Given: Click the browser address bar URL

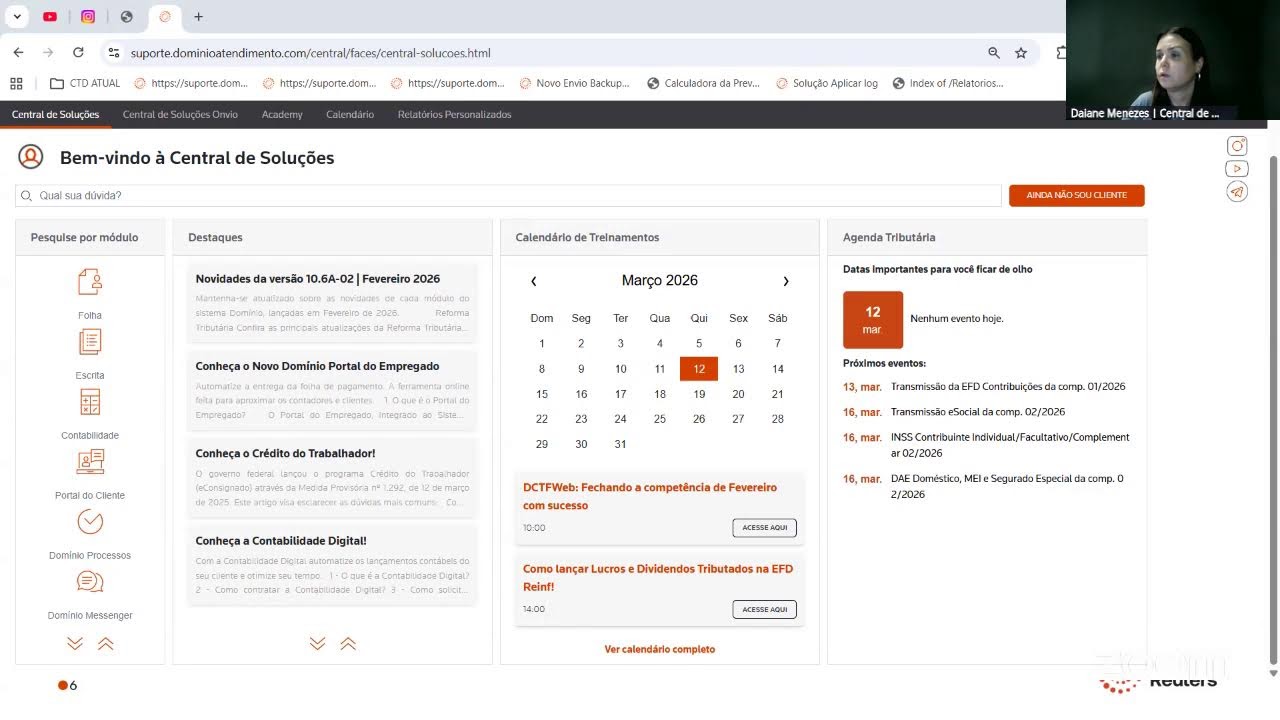Looking at the screenshot, I should click(310, 53).
